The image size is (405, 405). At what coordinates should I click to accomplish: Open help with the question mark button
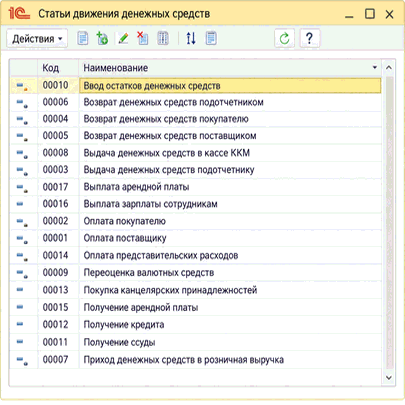pos(310,38)
